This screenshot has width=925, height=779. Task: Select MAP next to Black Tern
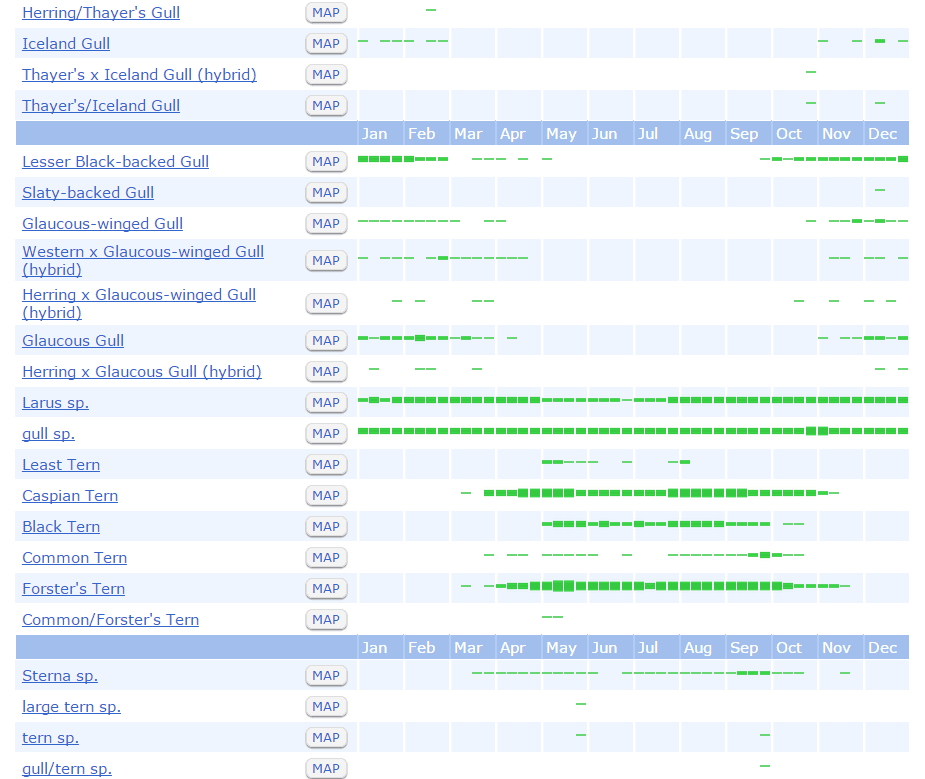point(326,527)
